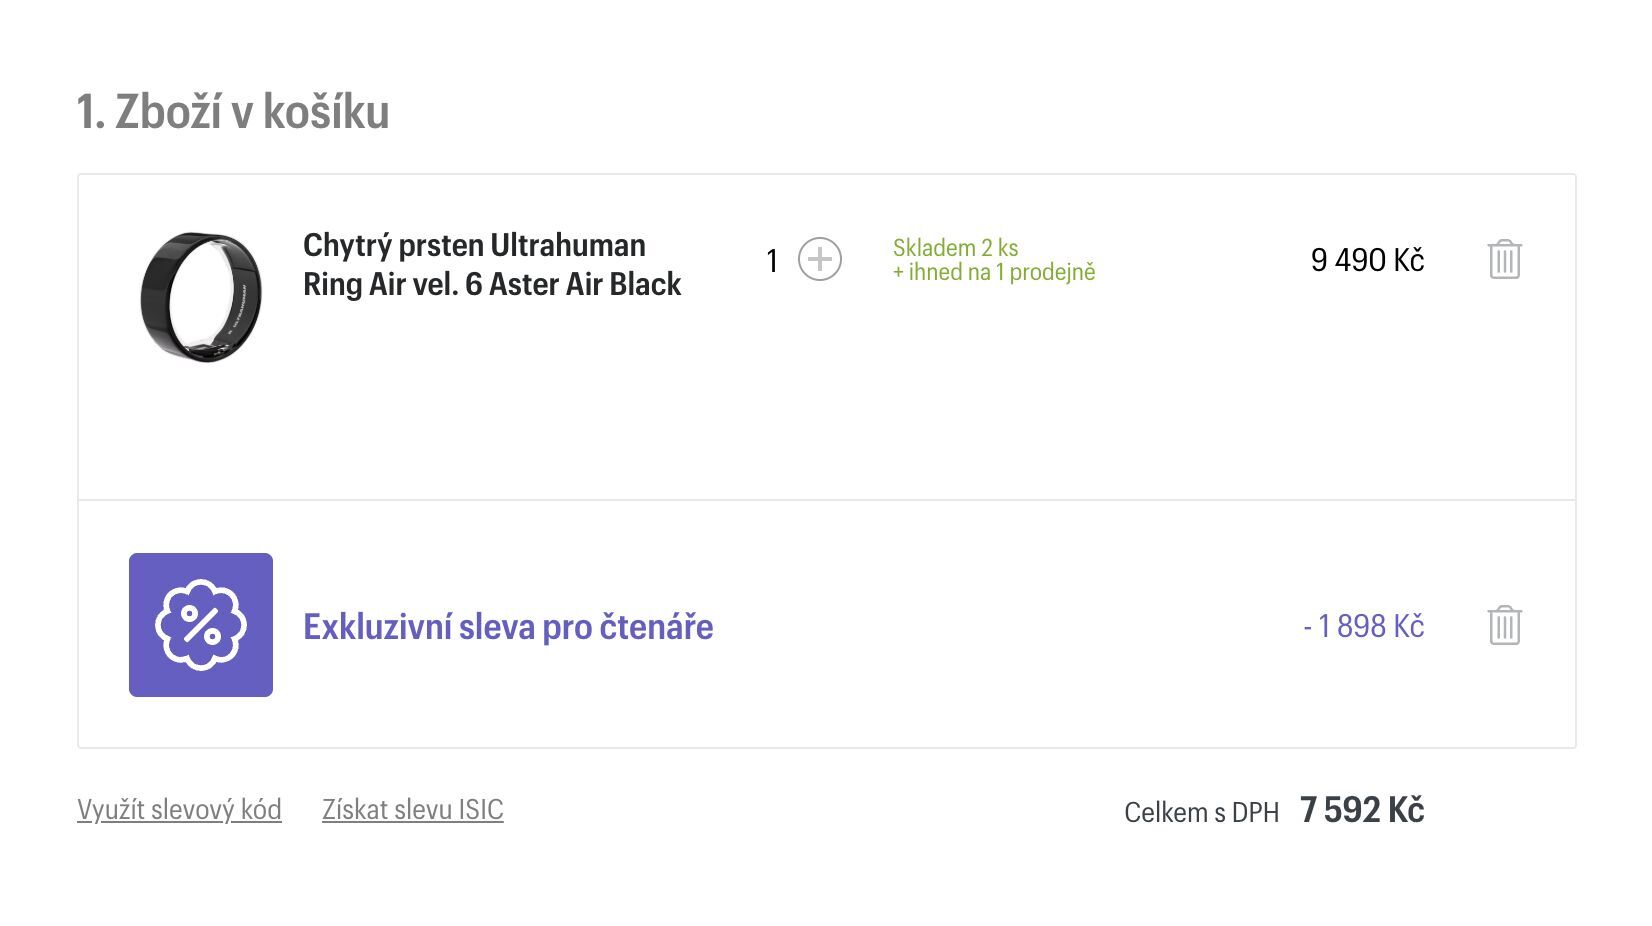The height and width of the screenshot is (926, 1652).
Task: Click the '1. Zboží v košíku' heading
Action: click(233, 111)
